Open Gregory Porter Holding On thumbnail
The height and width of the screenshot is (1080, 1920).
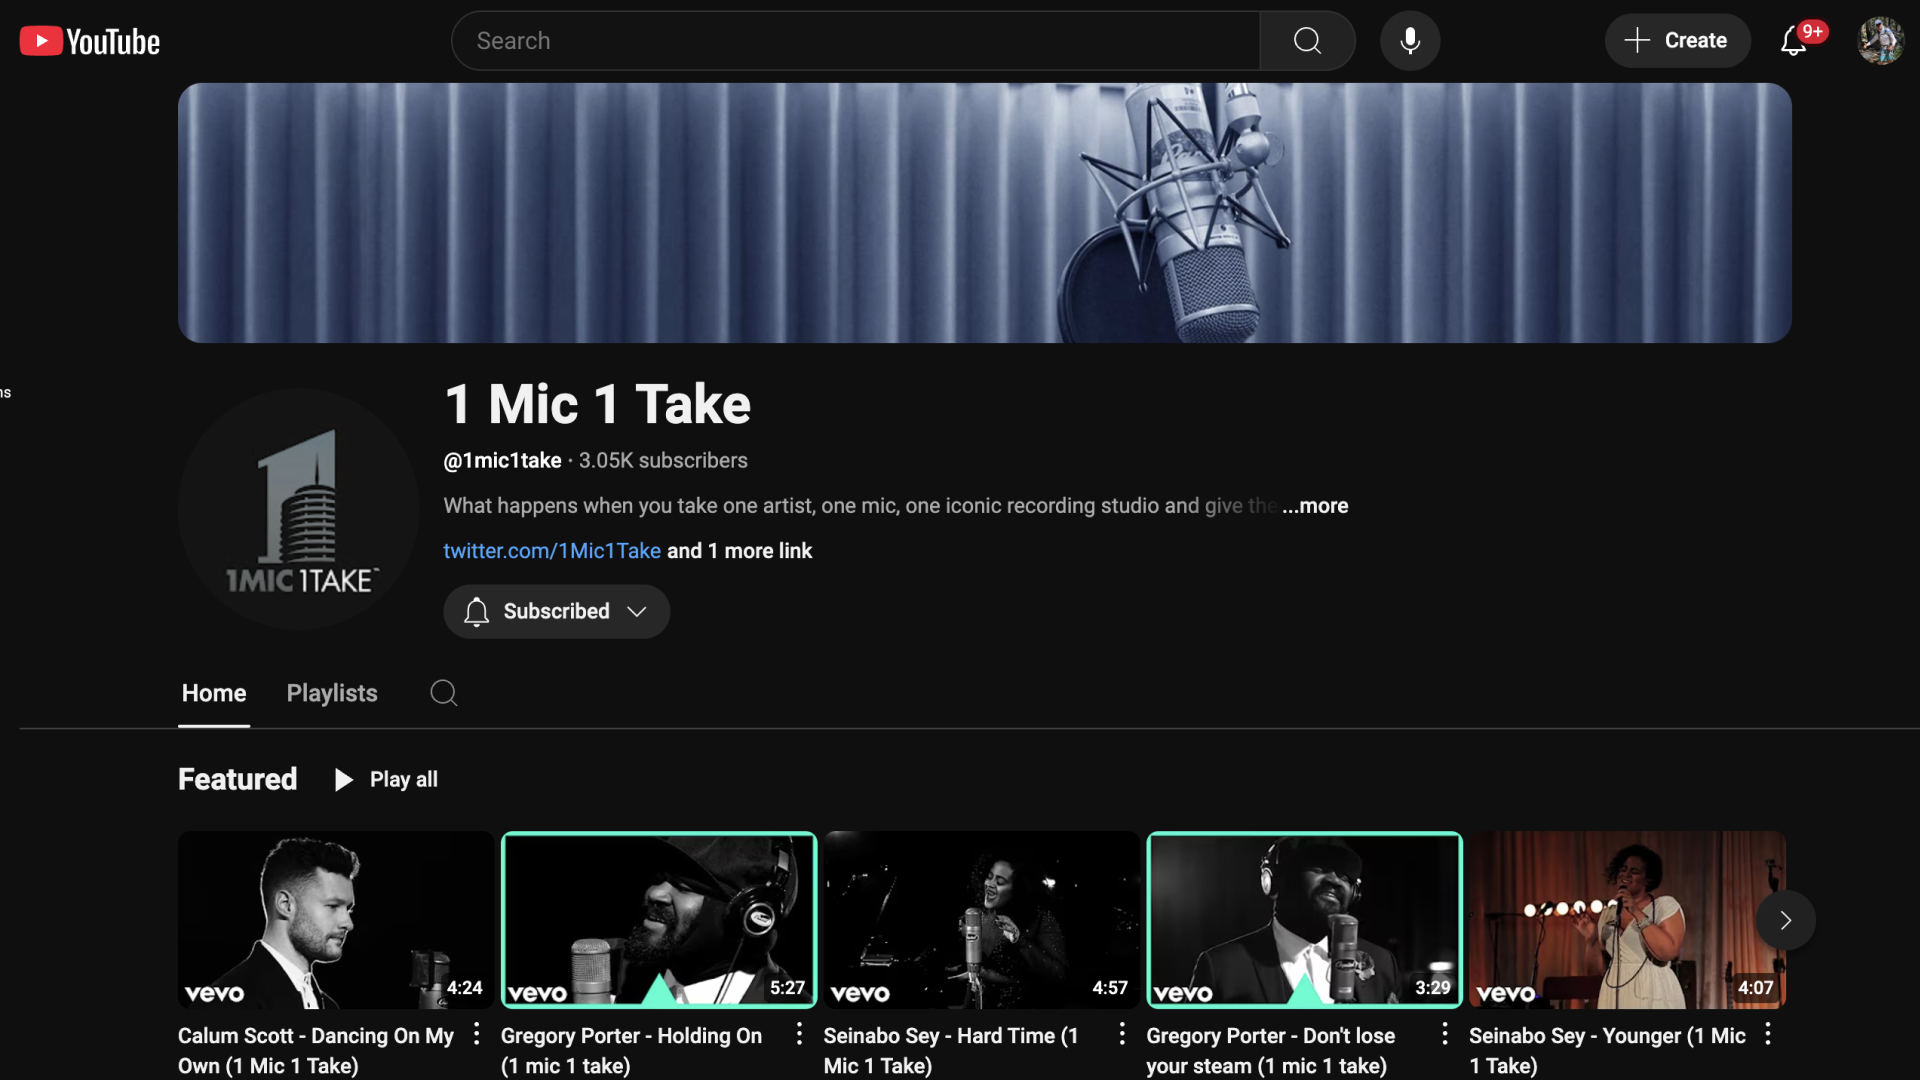click(x=659, y=920)
